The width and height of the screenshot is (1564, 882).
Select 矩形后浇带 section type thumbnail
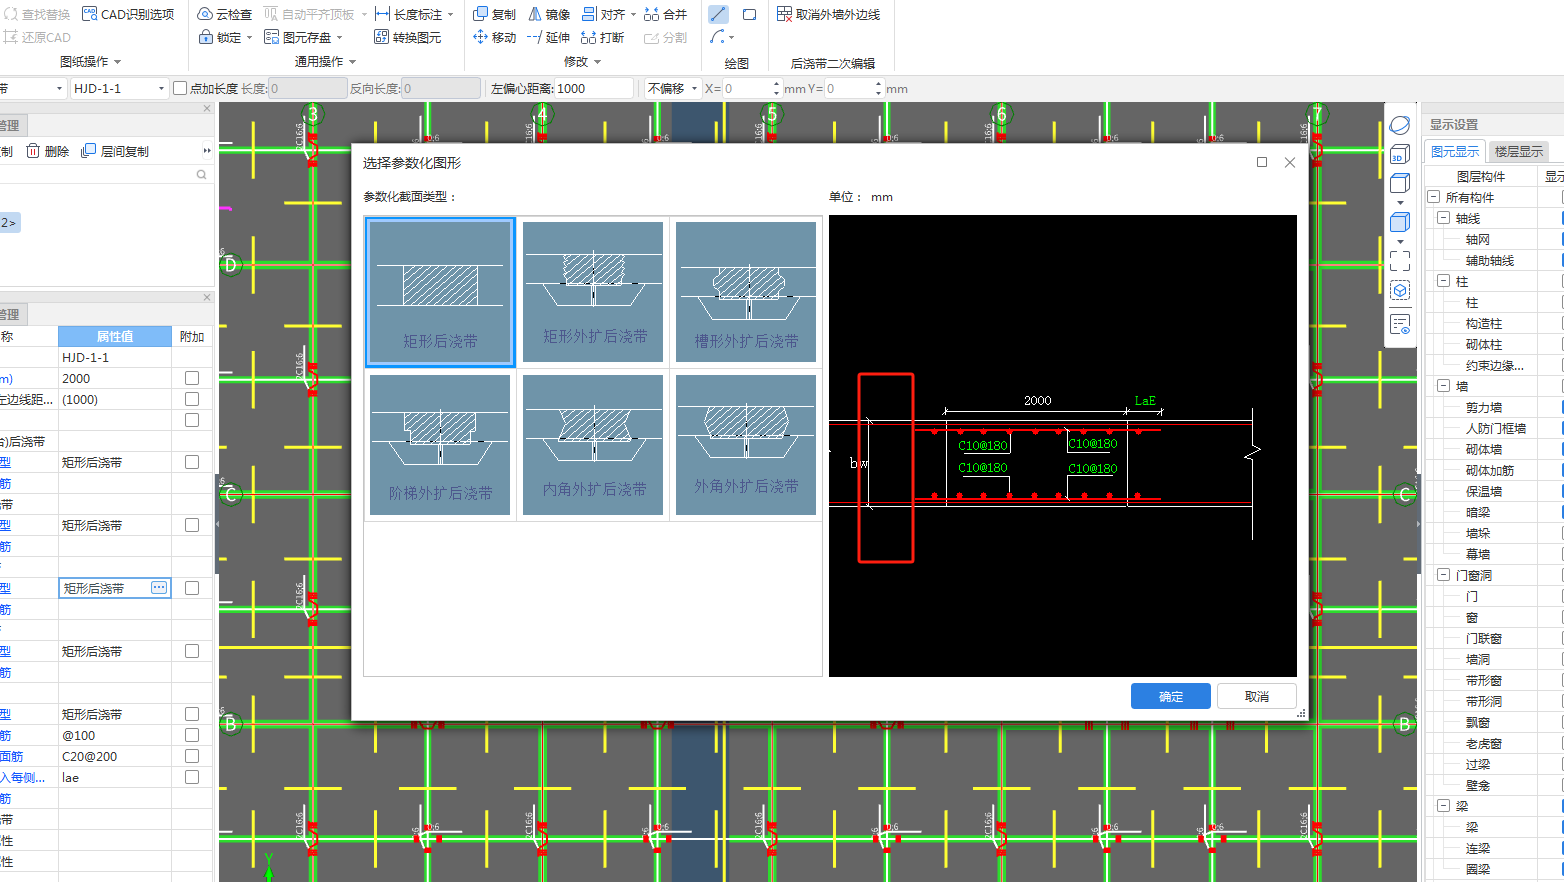440,292
